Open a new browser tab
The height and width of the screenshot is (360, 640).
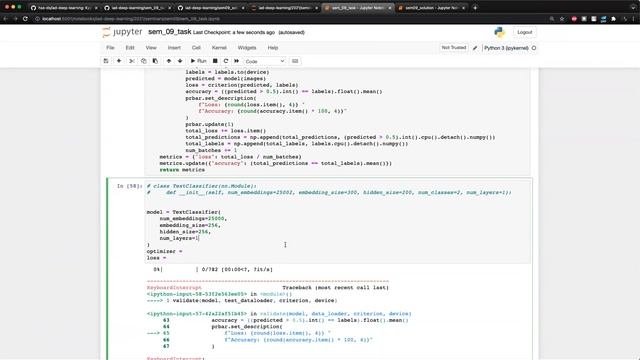(x=475, y=8)
